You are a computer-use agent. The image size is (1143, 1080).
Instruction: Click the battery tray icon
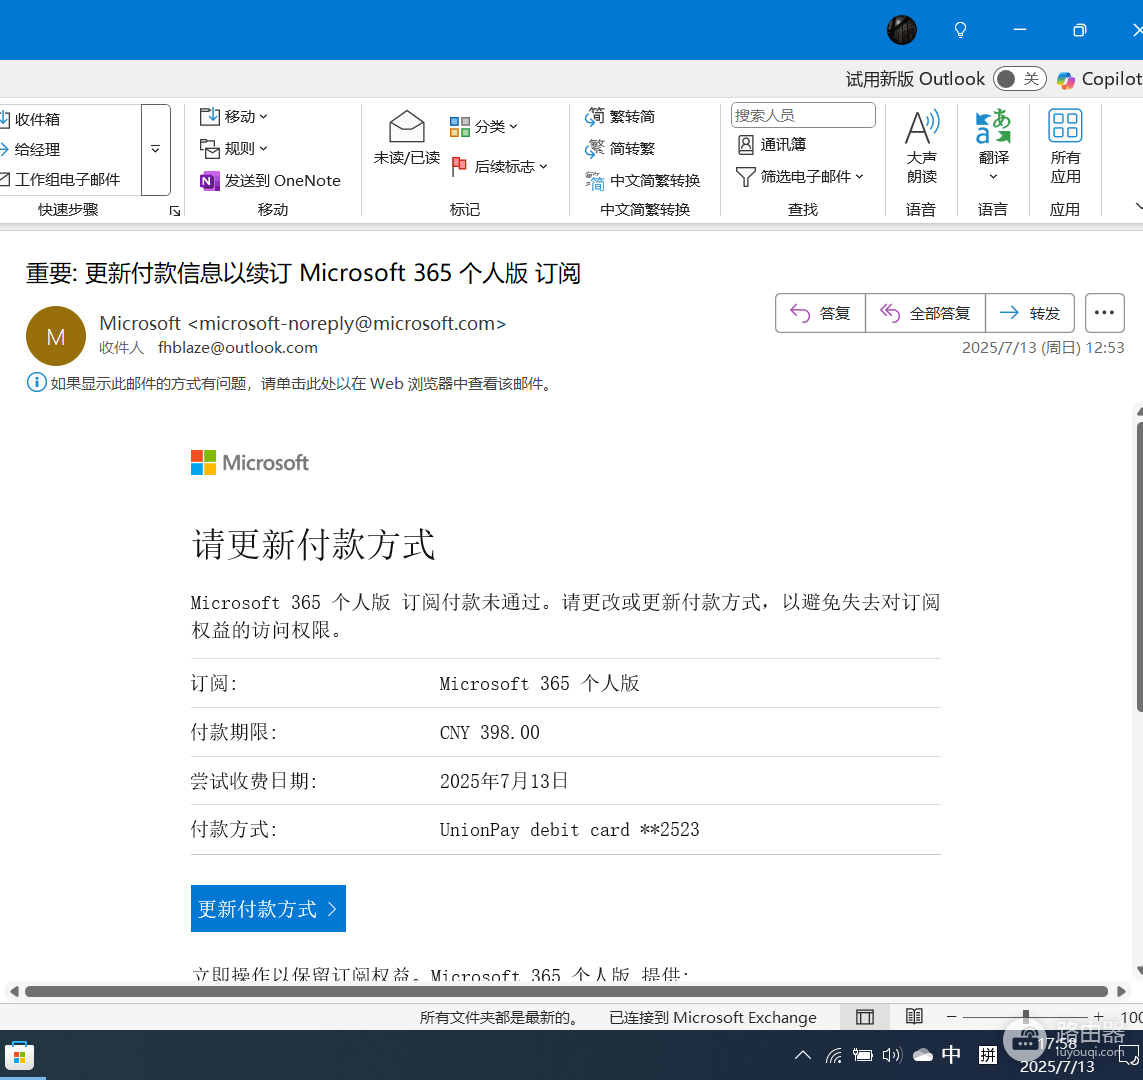[x=862, y=1055]
